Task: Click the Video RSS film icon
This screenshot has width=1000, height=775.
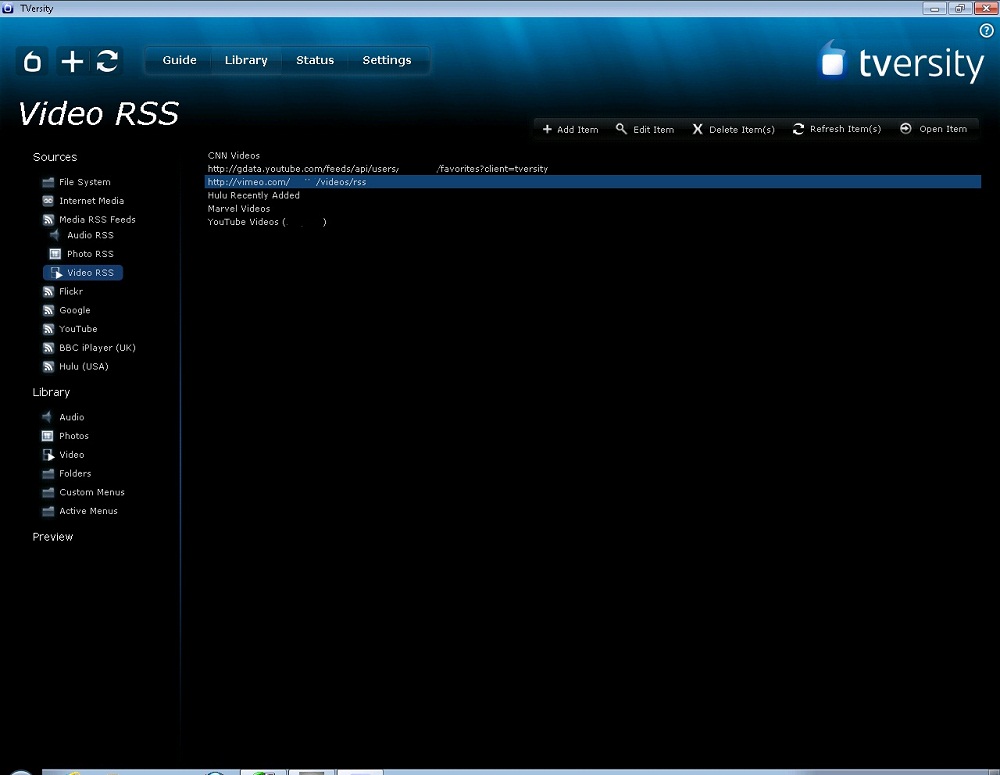Action: [56, 273]
